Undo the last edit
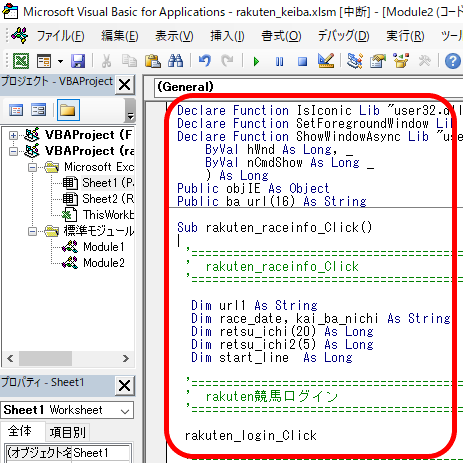This screenshot has width=463, height=463. pyautogui.click(x=205, y=61)
